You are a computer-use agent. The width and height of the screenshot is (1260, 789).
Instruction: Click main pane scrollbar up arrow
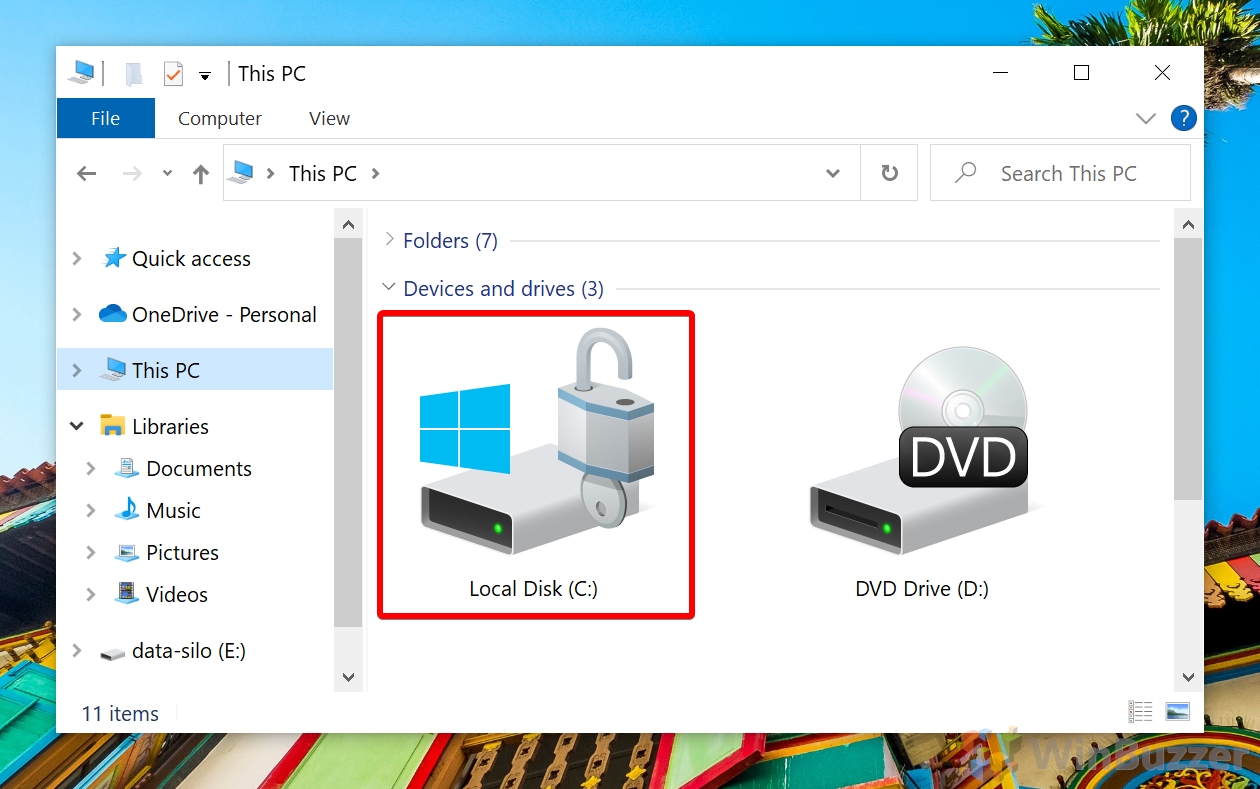tap(1188, 225)
